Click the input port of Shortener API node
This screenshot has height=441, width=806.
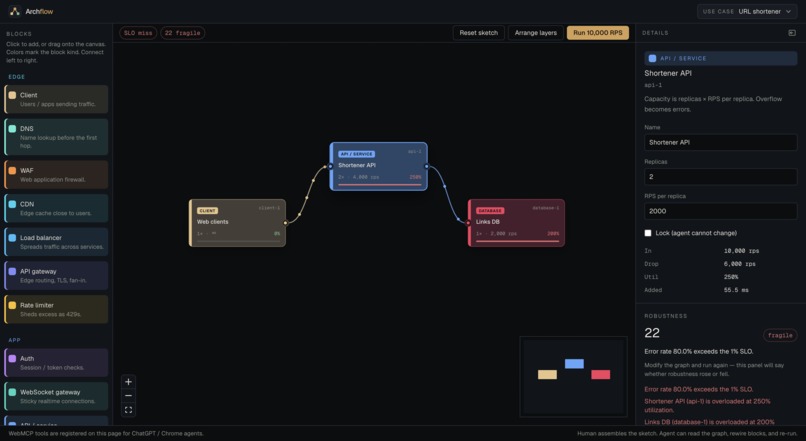tap(330, 166)
